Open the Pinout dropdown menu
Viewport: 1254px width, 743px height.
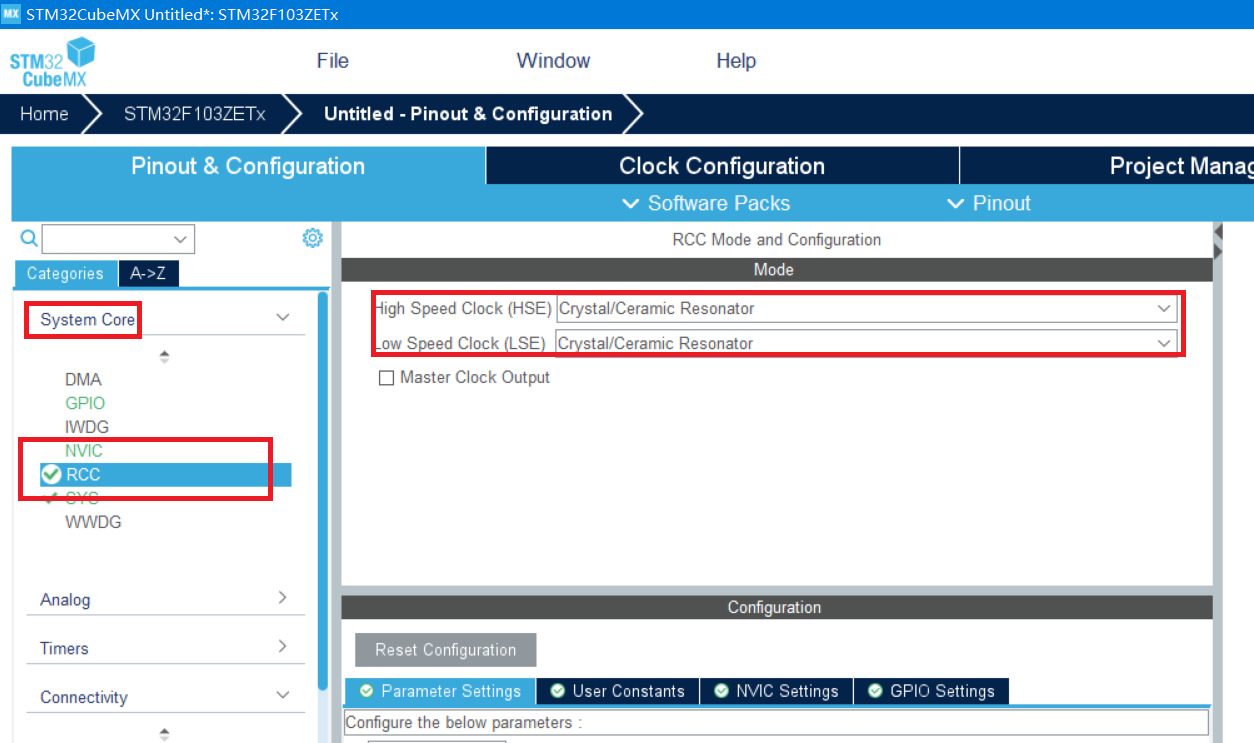click(x=988, y=203)
